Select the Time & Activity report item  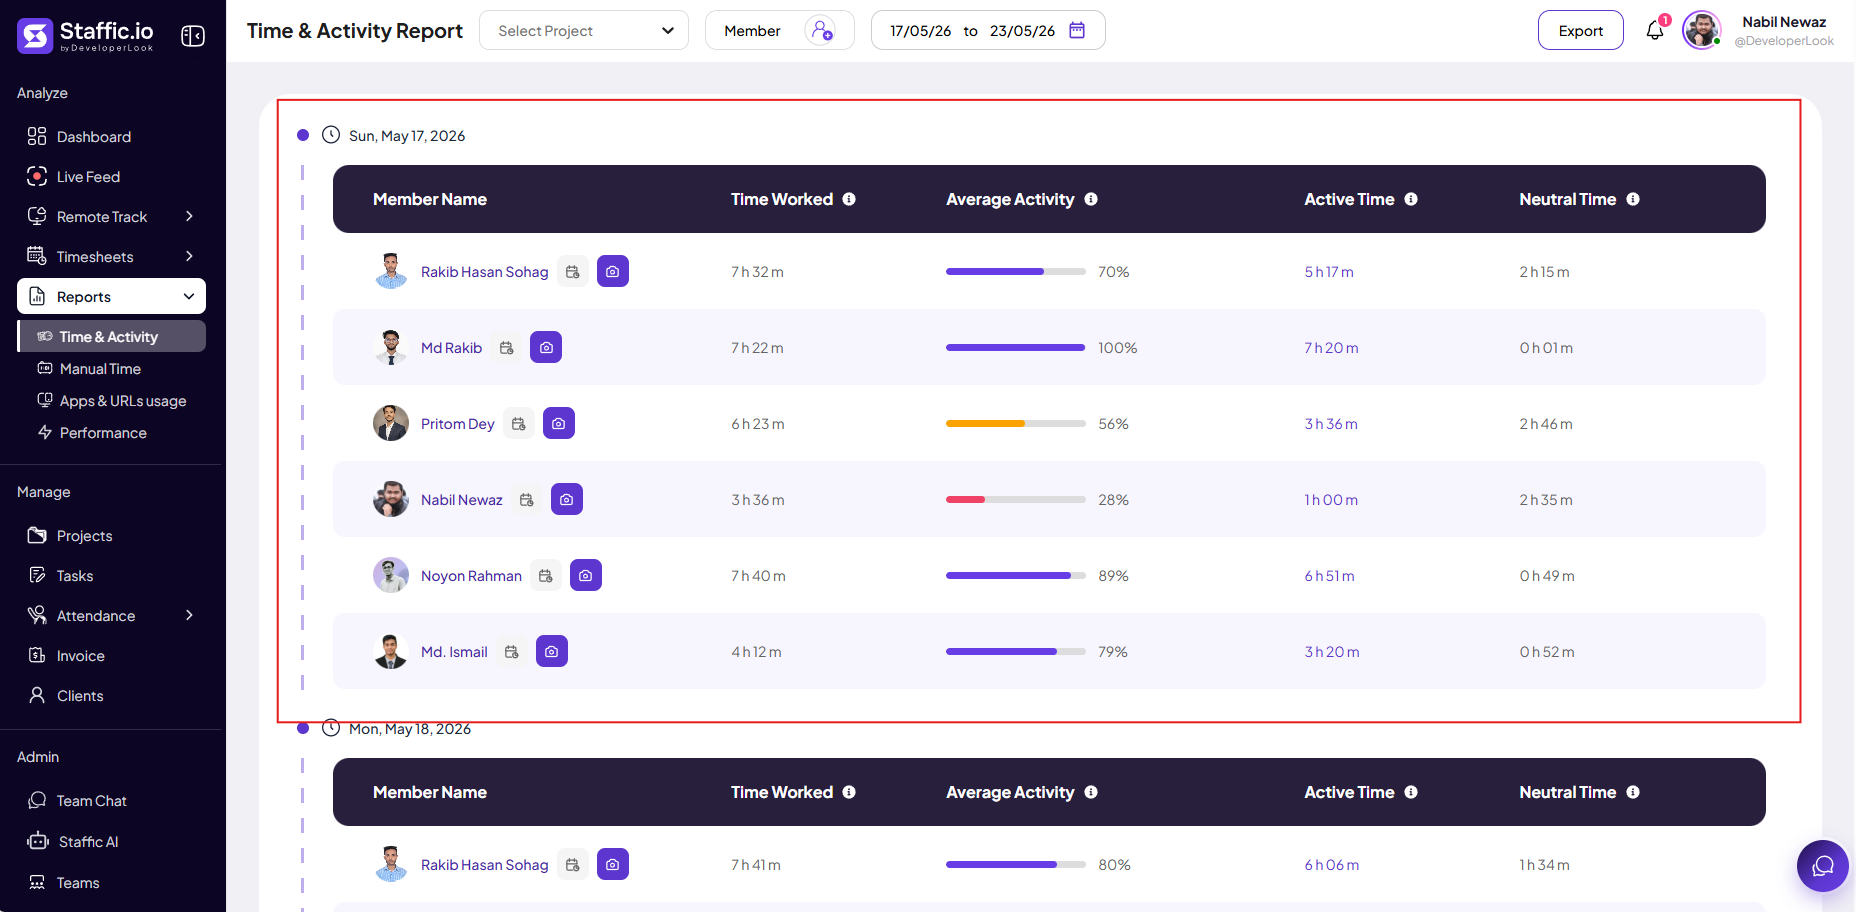tap(112, 336)
